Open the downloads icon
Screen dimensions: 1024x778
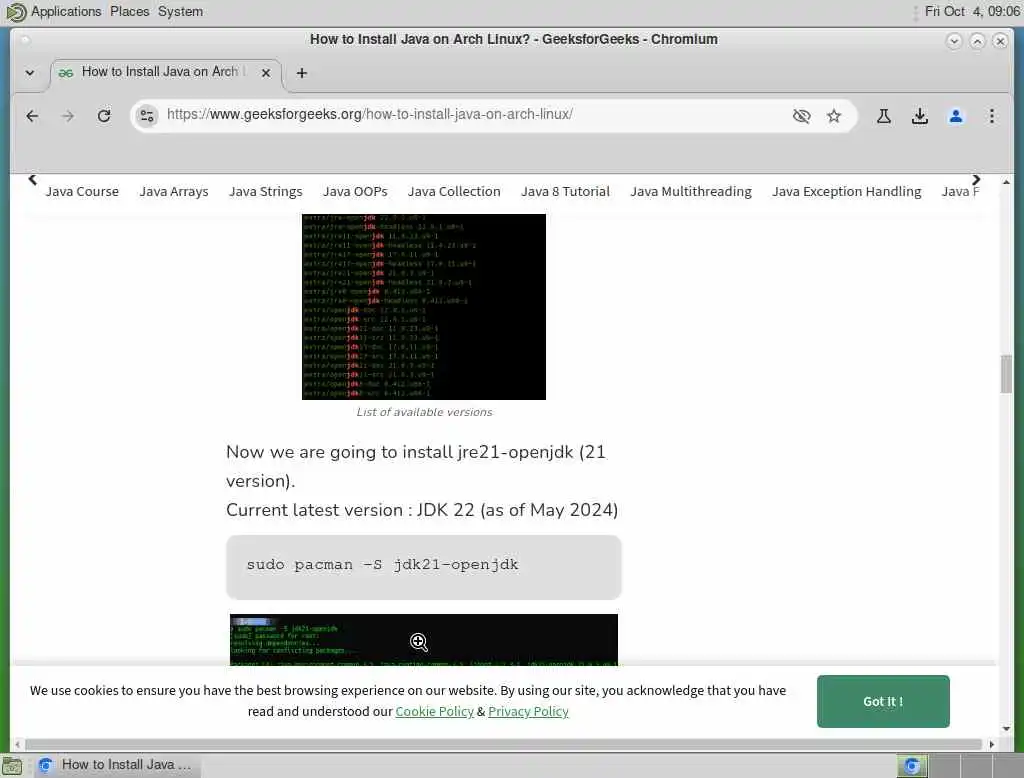pos(920,116)
